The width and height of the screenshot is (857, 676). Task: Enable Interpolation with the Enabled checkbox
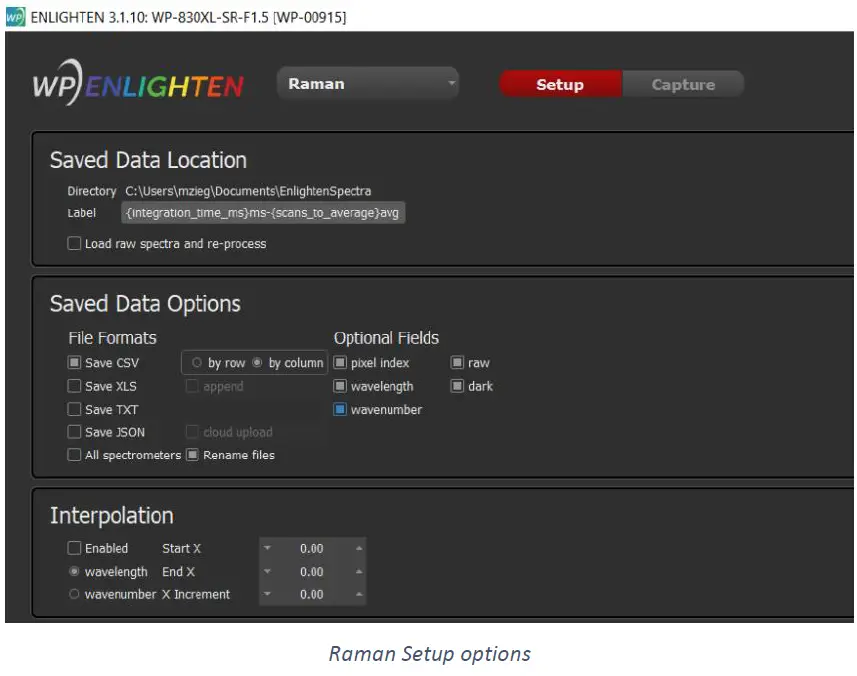75,548
